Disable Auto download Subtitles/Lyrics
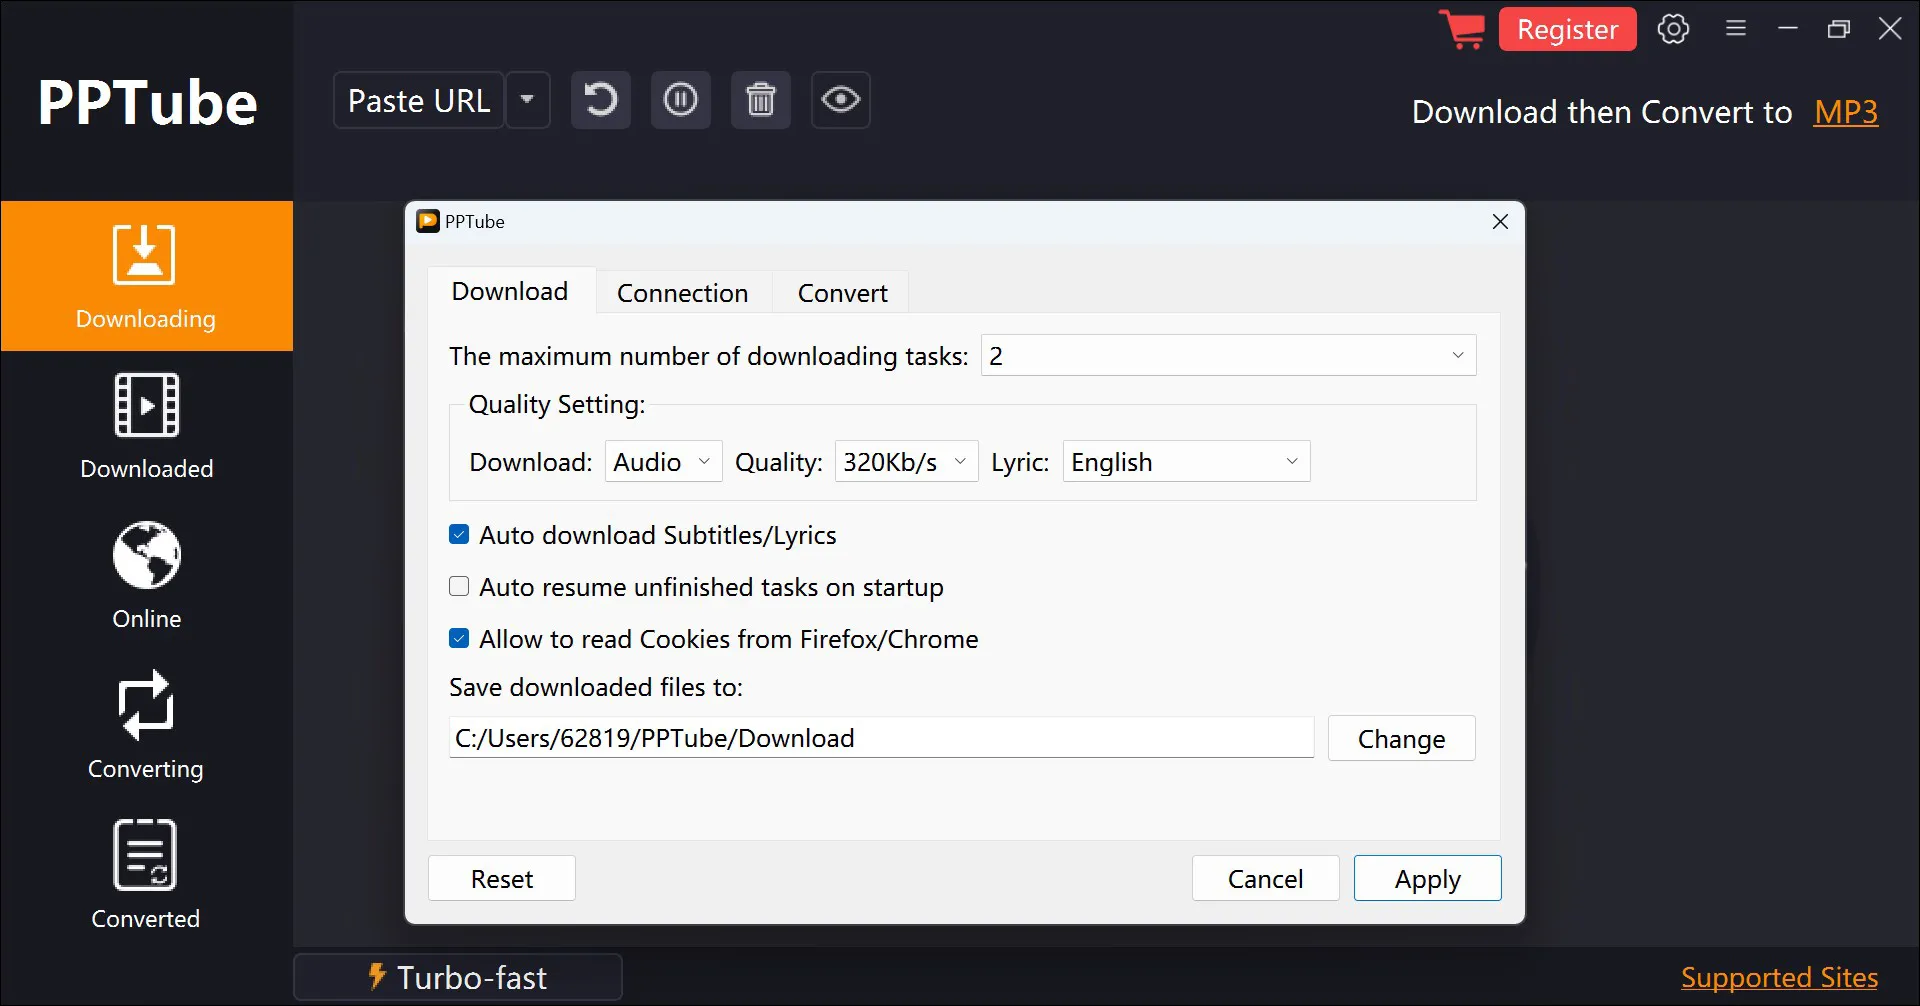Viewport: 1920px width, 1006px height. tap(459, 535)
